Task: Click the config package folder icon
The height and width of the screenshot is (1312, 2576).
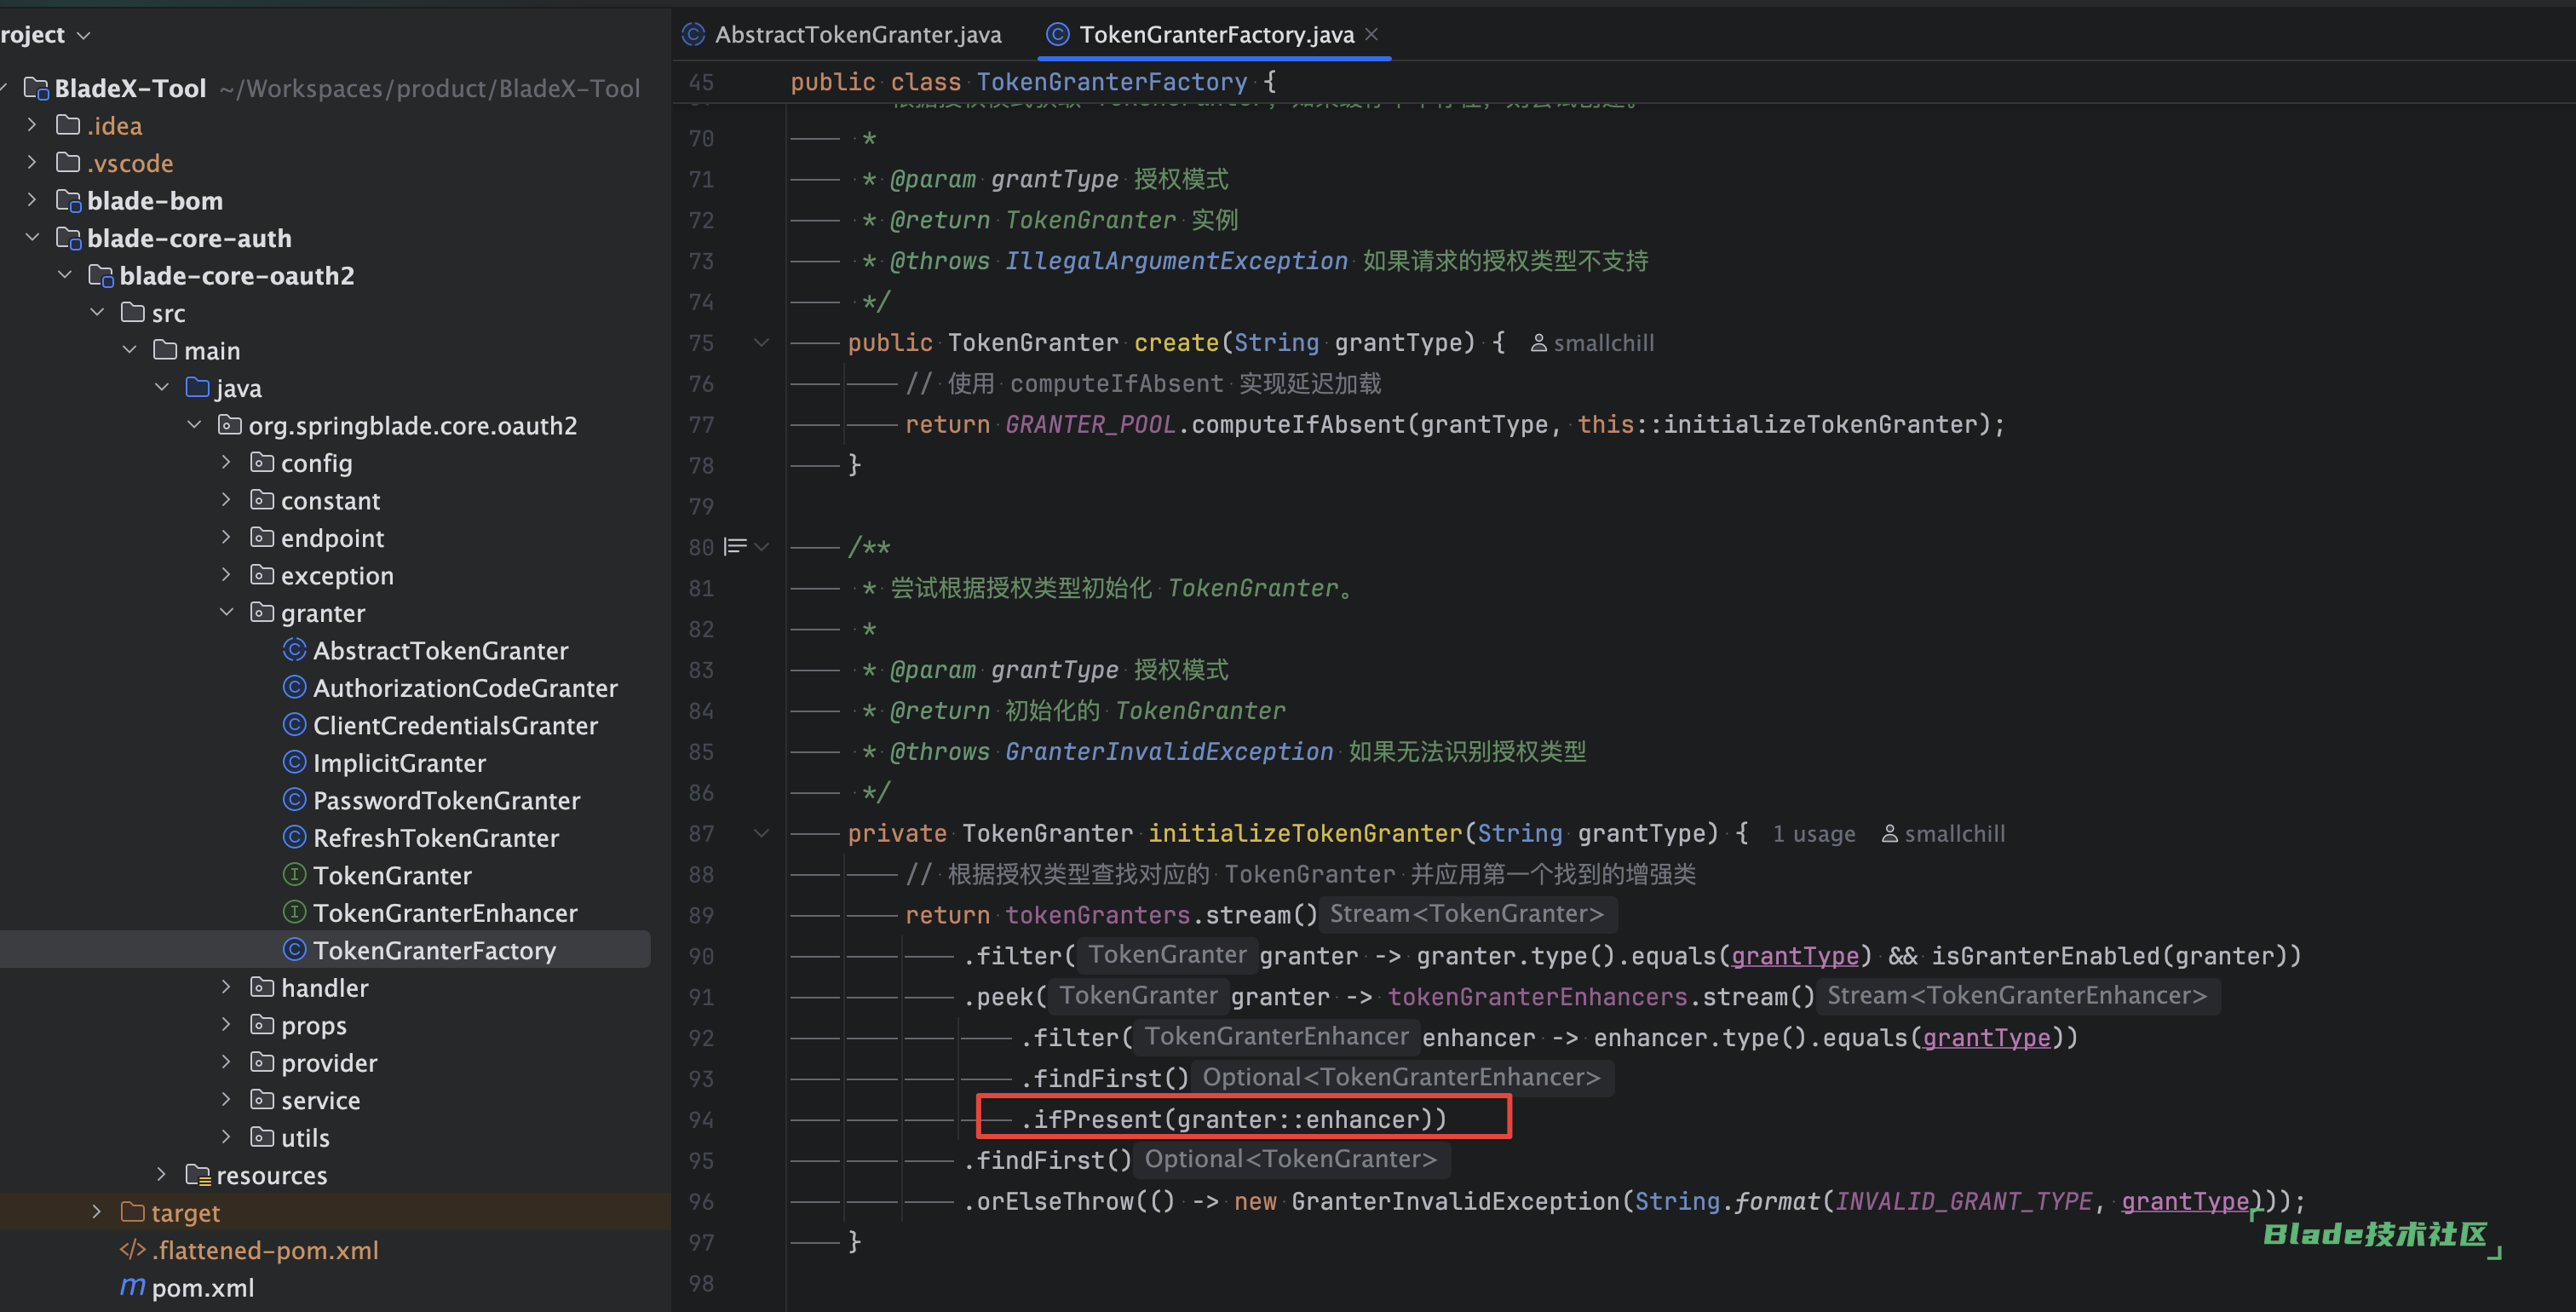Action: tap(262, 462)
